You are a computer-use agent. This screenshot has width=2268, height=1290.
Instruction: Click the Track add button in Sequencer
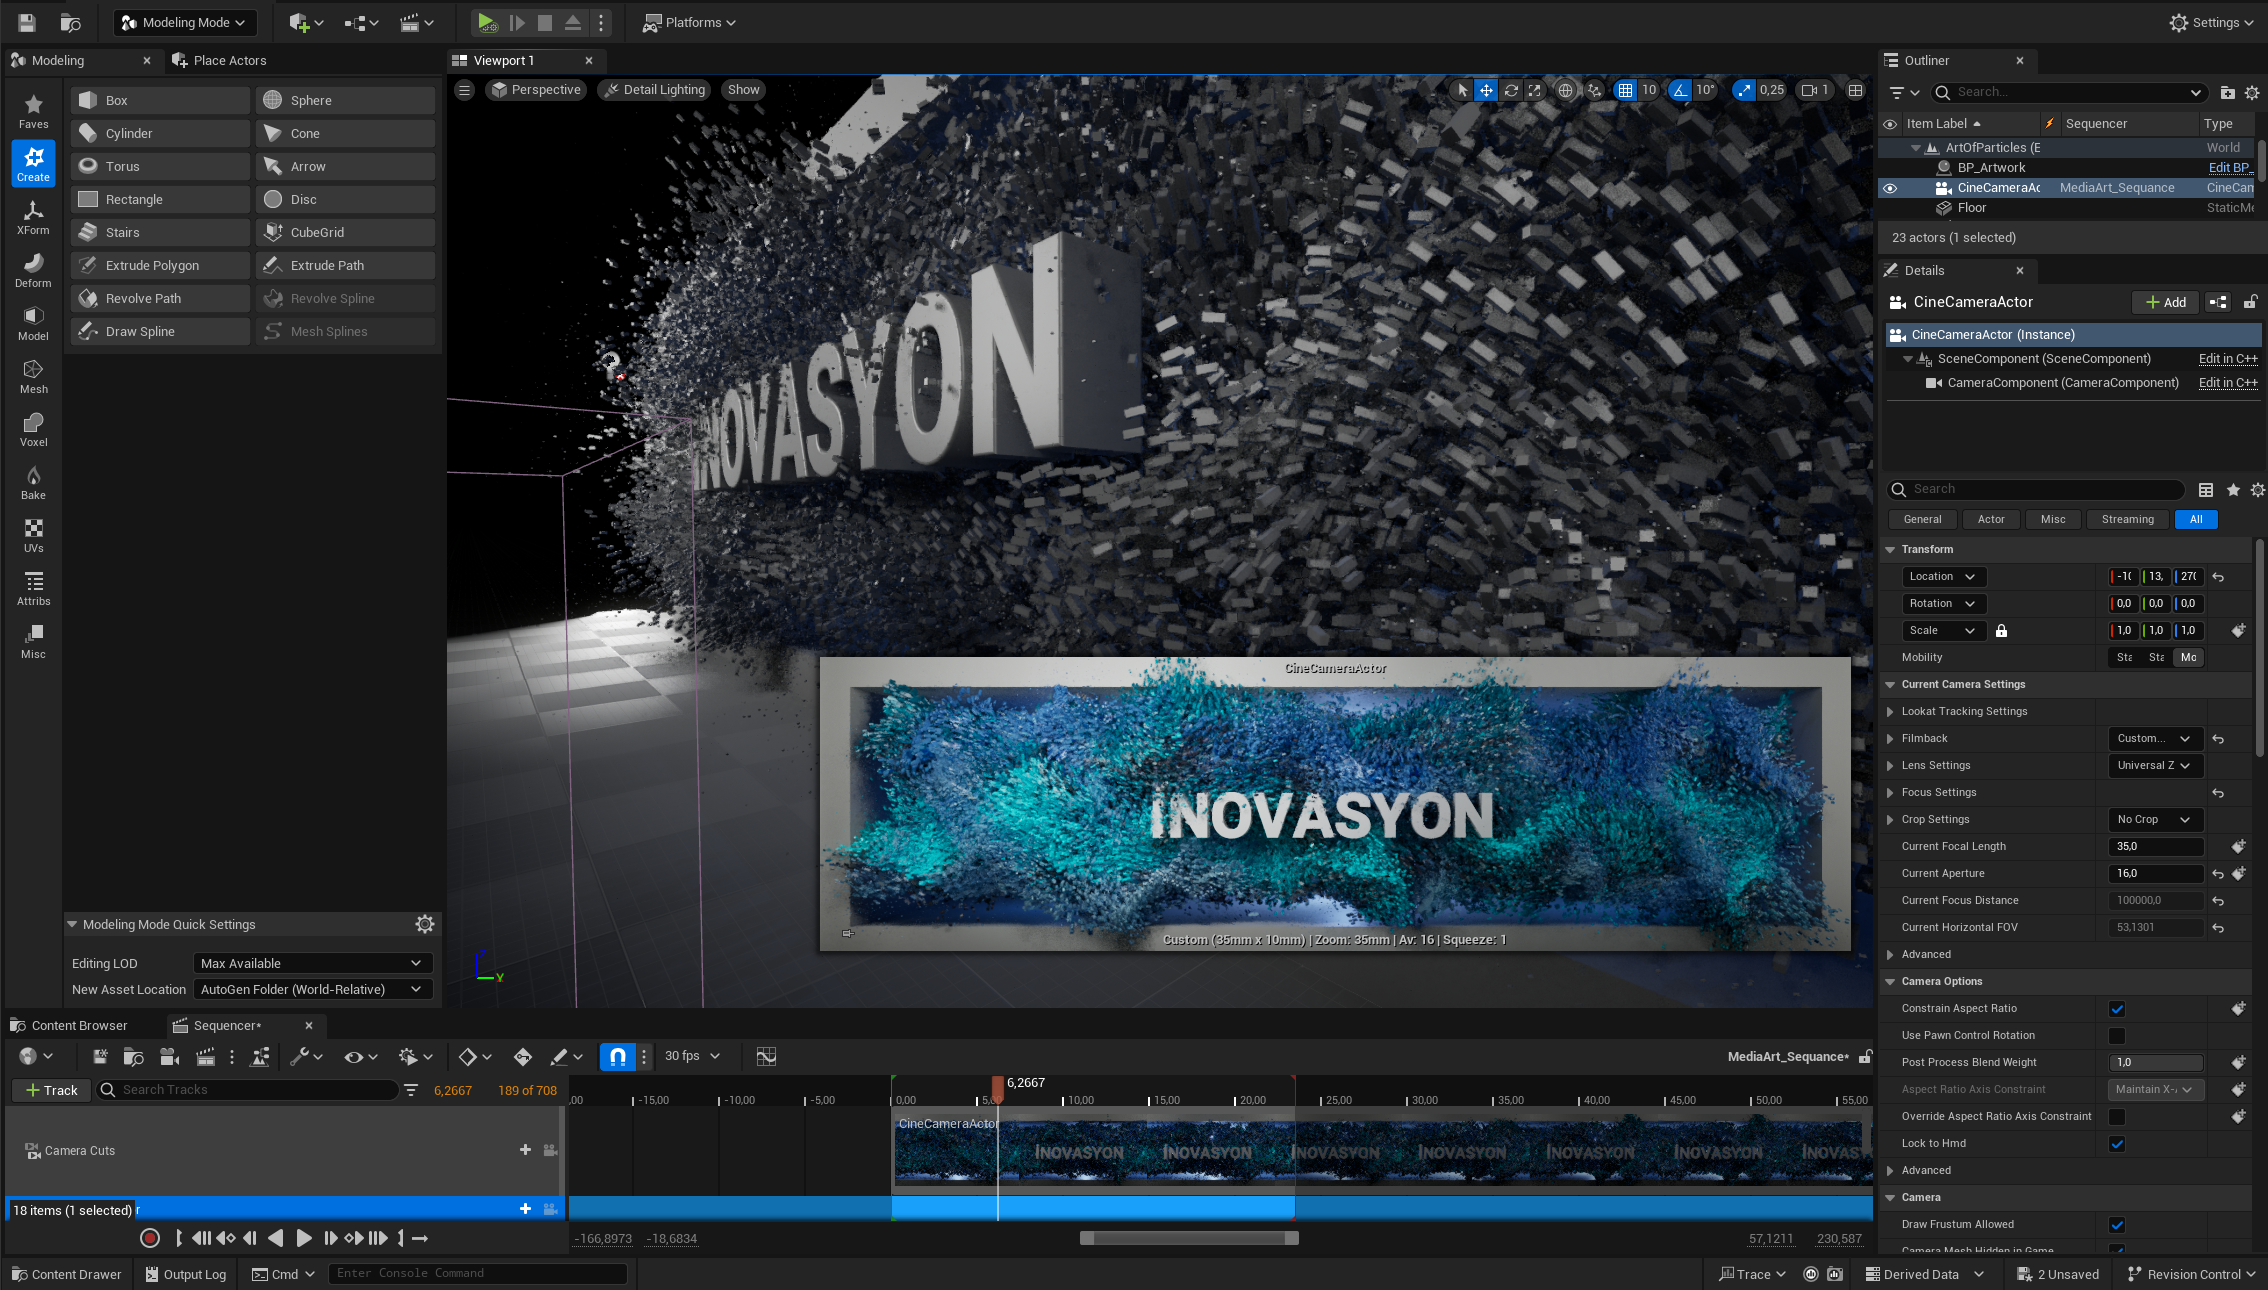click(x=52, y=1090)
